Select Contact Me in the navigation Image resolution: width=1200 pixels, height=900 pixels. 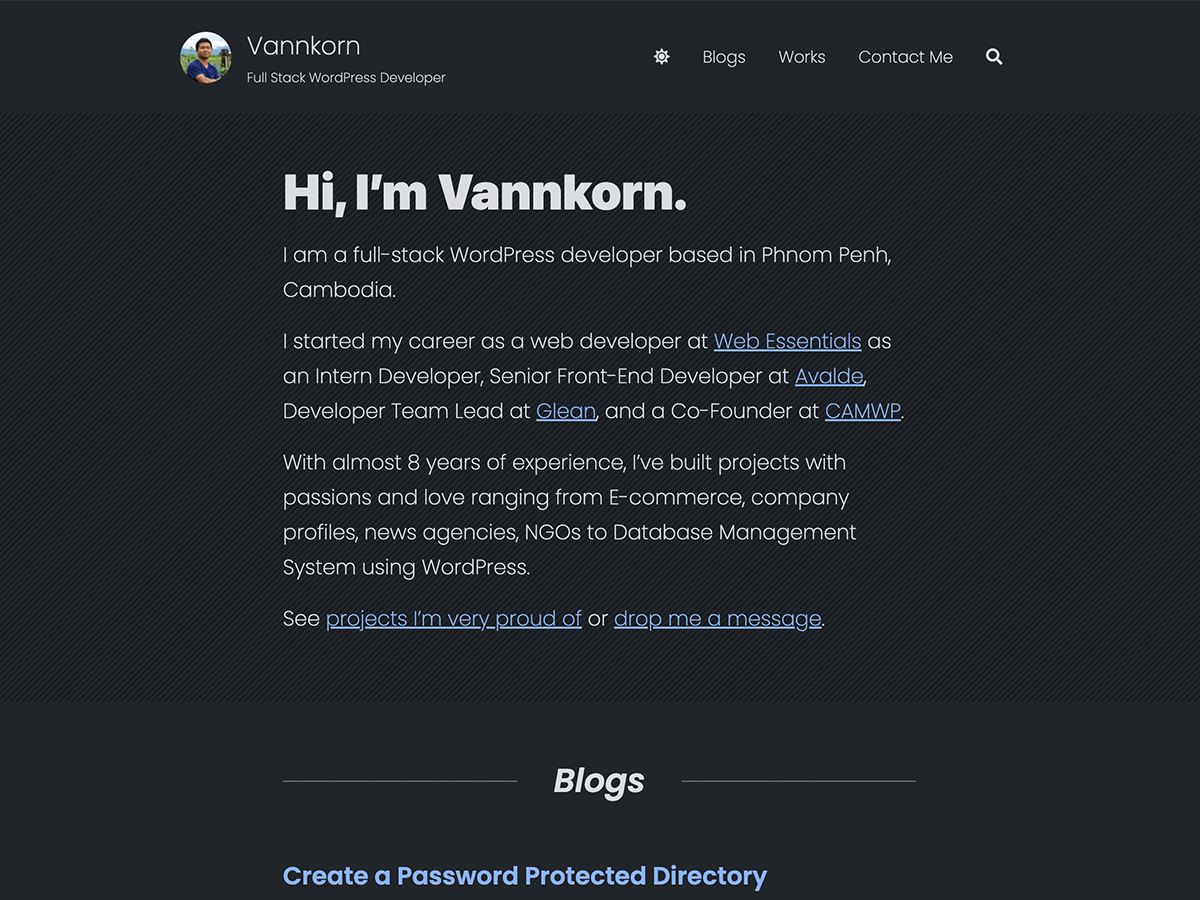click(x=905, y=57)
